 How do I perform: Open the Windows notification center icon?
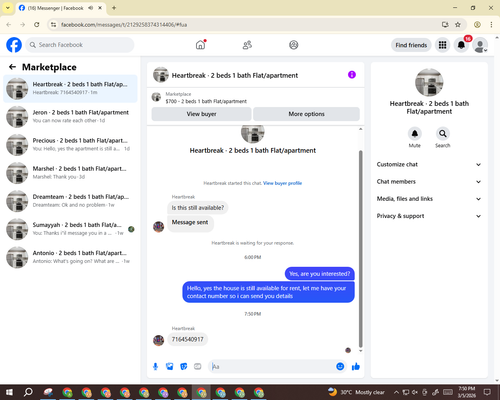pos(487,392)
